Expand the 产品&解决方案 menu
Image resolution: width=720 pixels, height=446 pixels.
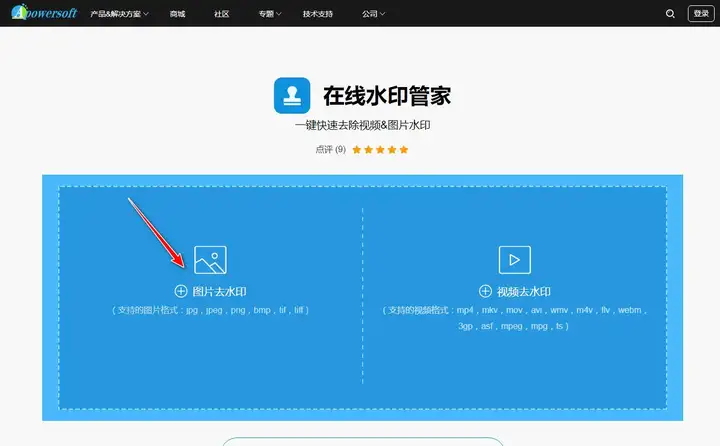tap(119, 14)
